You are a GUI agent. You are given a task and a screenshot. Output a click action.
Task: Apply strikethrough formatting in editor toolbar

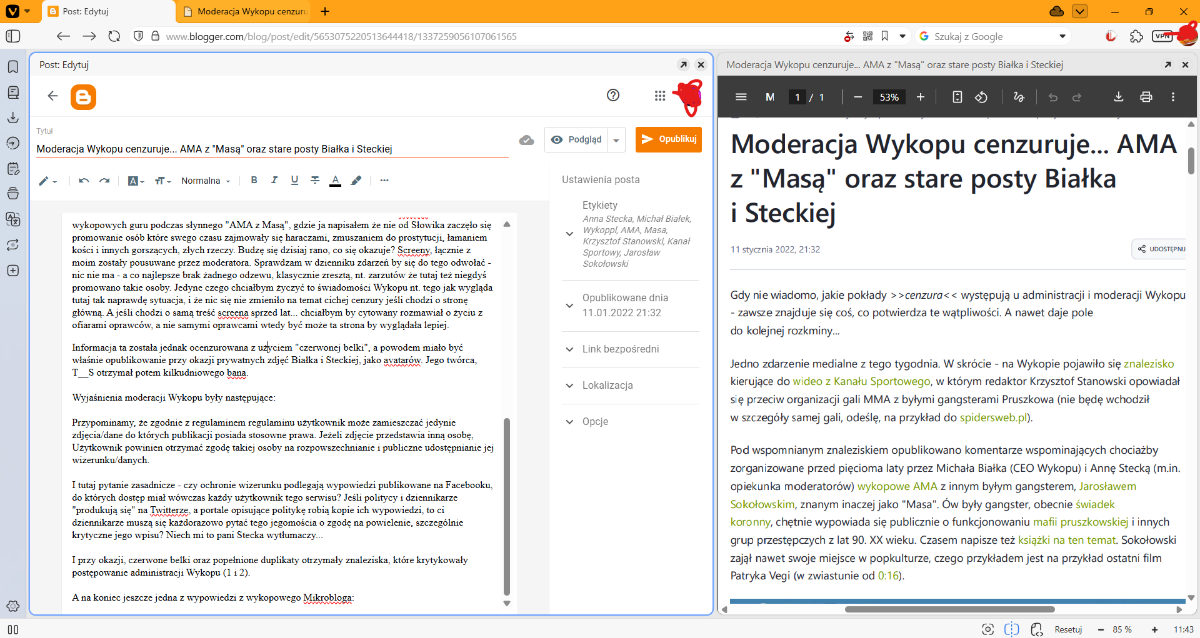tap(314, 181)
